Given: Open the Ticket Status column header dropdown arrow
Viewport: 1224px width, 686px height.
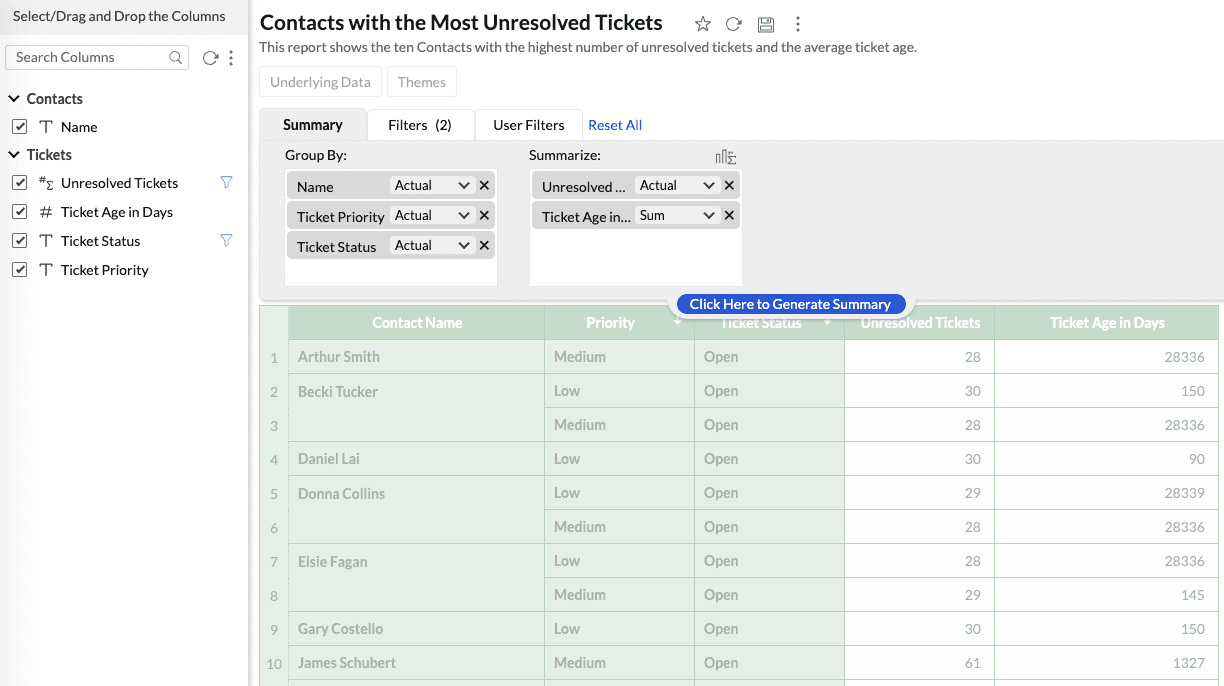Looking at the screenshot, I should (x=827, y=322).
